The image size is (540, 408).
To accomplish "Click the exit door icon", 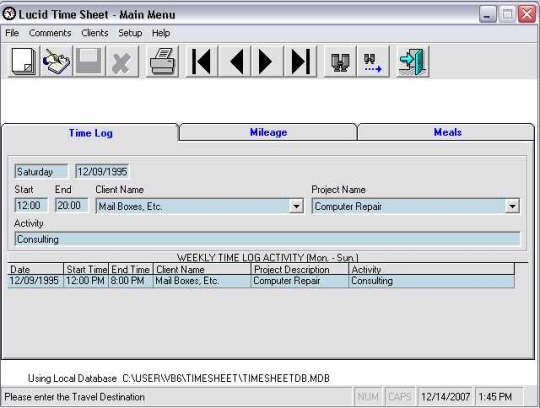I will 413,61.
